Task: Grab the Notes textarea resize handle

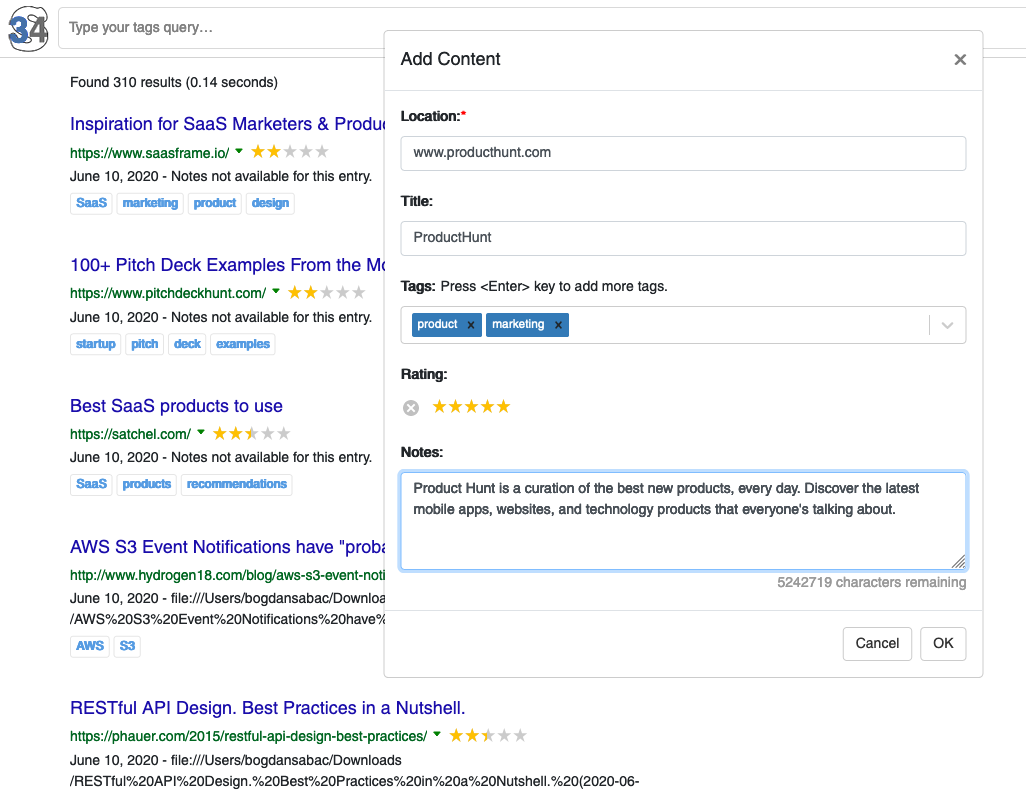Action: pyautogui.click(x=959, y=562)
